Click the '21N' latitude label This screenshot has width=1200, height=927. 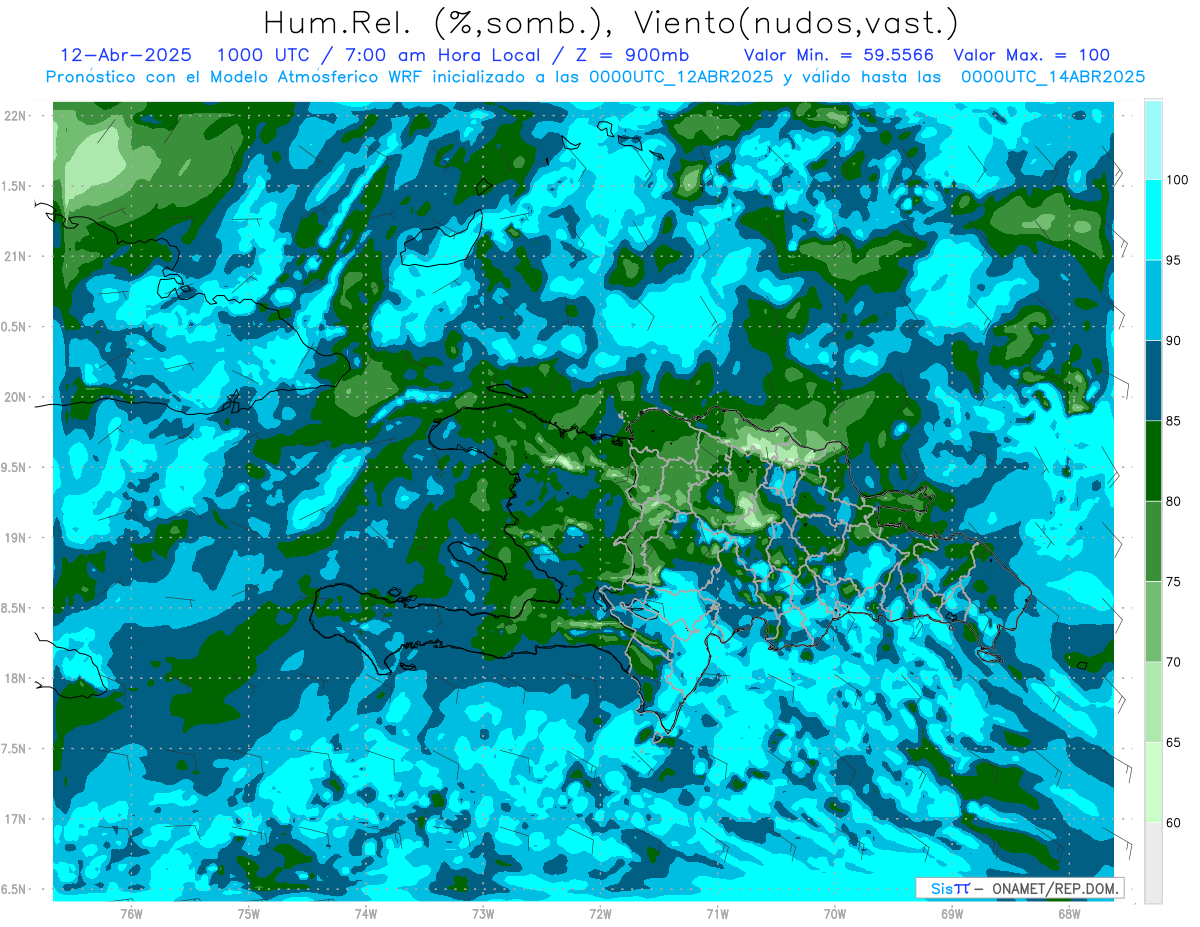17,256
